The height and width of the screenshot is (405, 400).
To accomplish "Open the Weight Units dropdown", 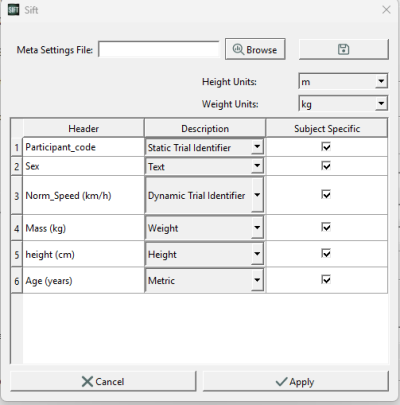I will [x=343, y=104].
